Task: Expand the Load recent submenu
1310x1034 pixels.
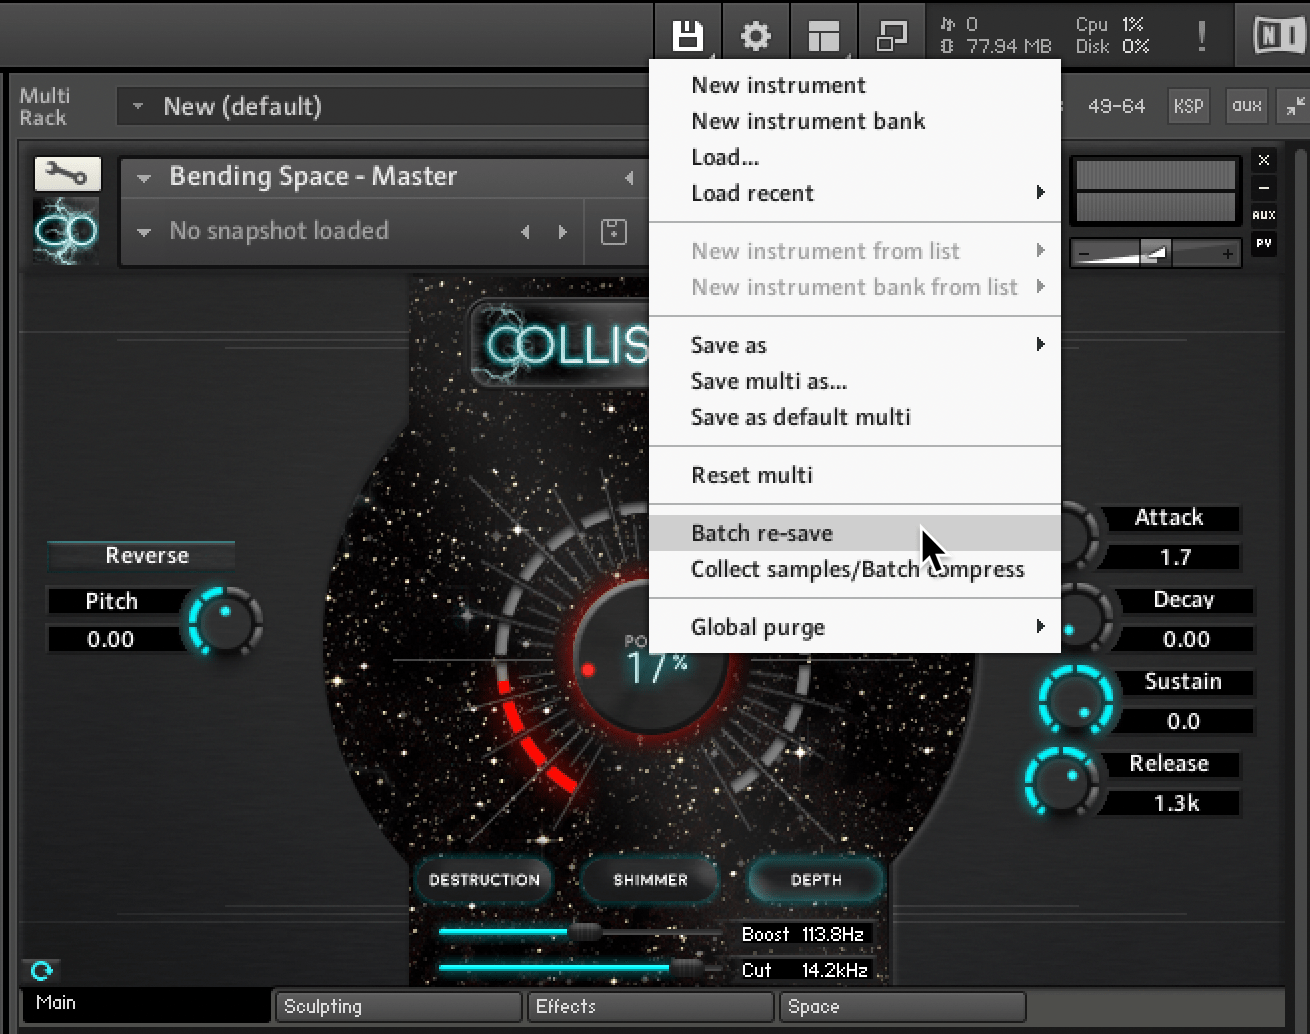Action: click(752, 193)
